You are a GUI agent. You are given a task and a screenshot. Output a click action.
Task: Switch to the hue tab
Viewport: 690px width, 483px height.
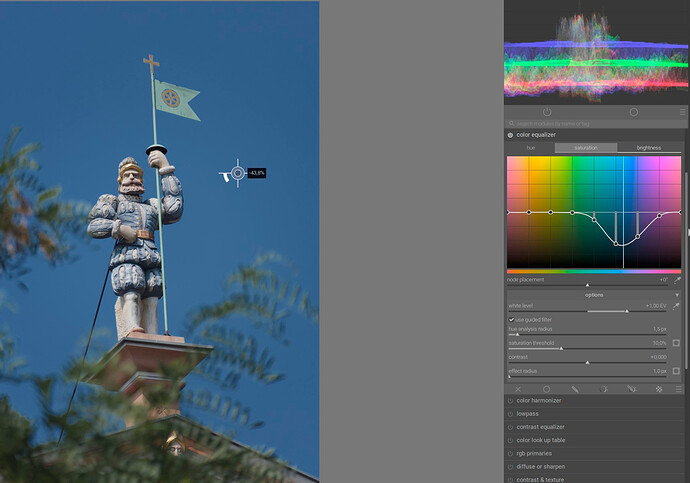pyautogui.click(x=531, y=148)
